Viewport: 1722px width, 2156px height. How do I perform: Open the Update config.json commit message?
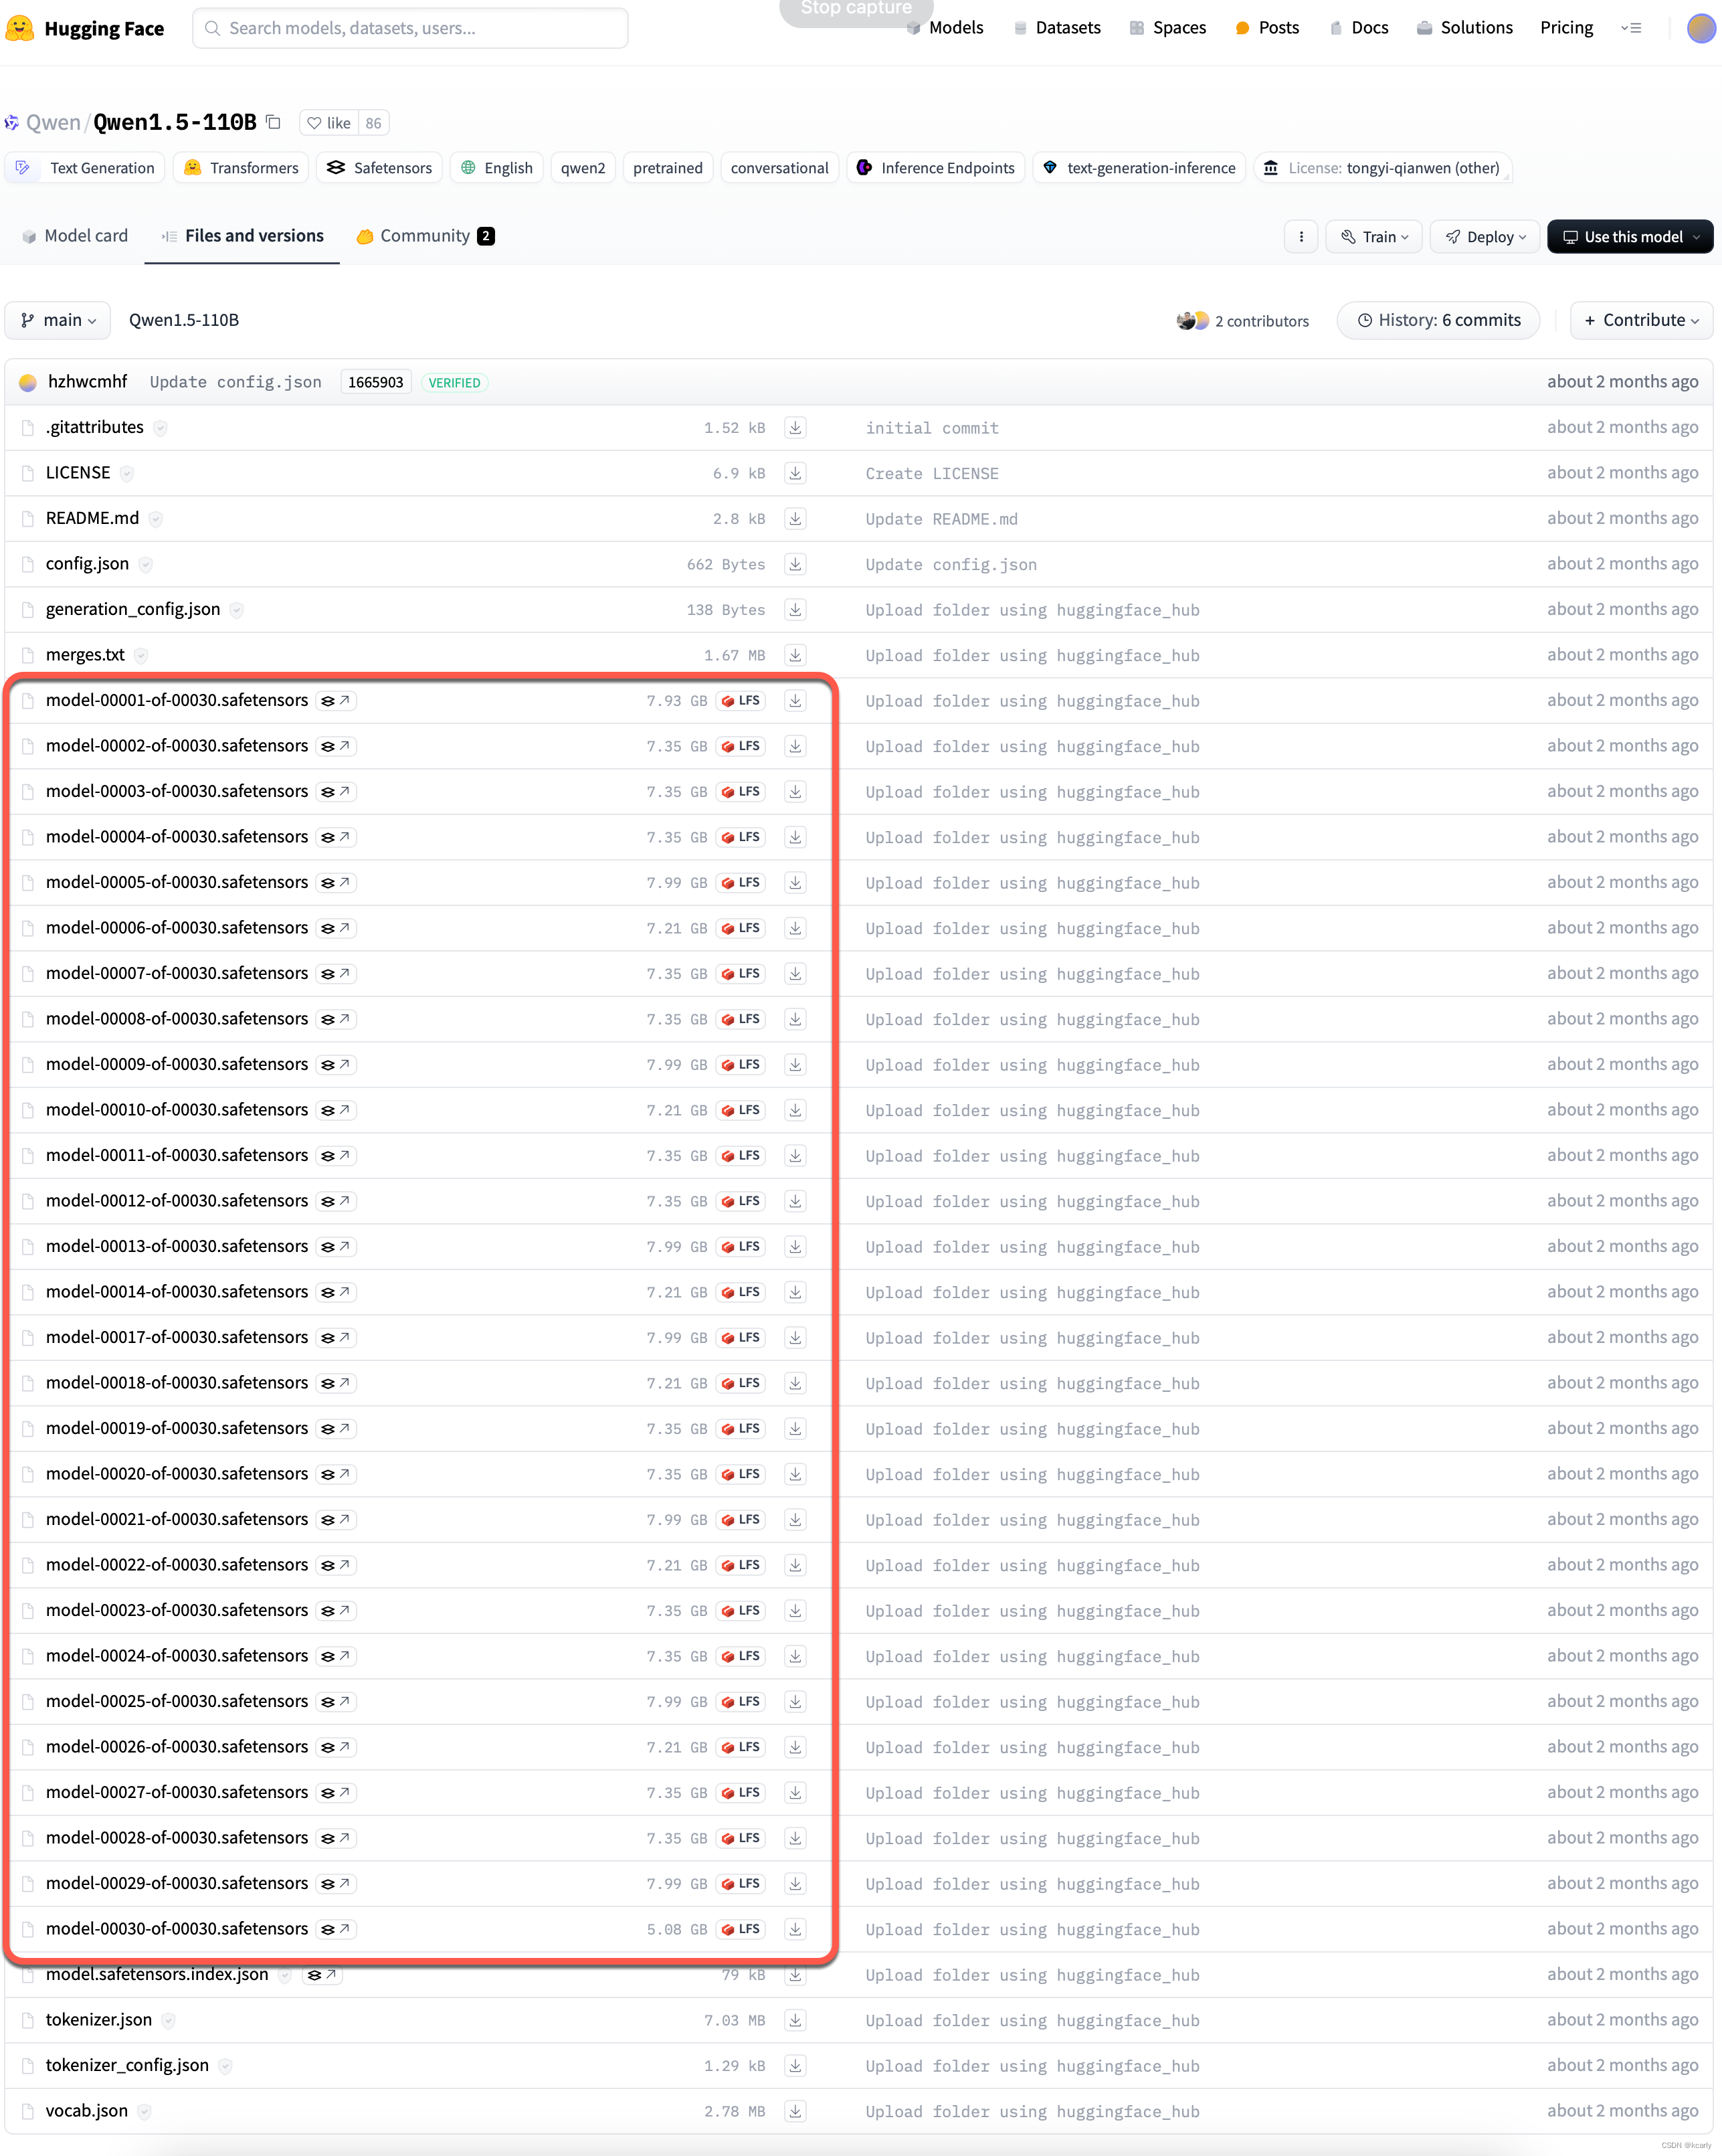tap(236, 382)
